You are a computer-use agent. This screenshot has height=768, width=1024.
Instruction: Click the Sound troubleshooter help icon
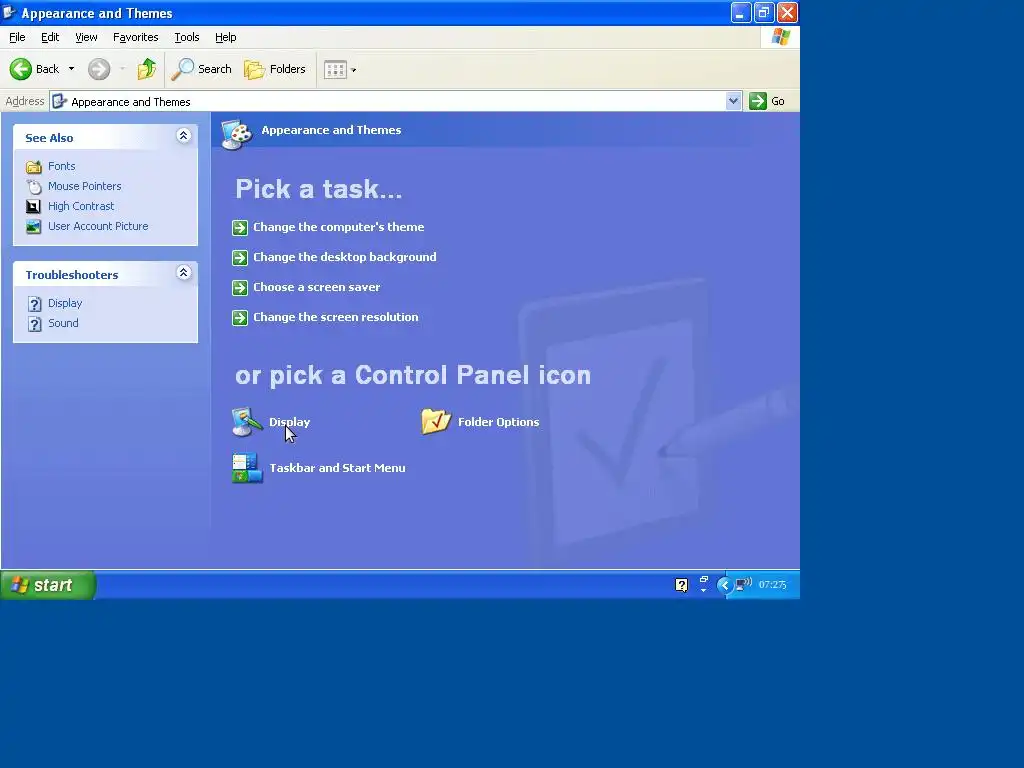click(x=35, y=324)
